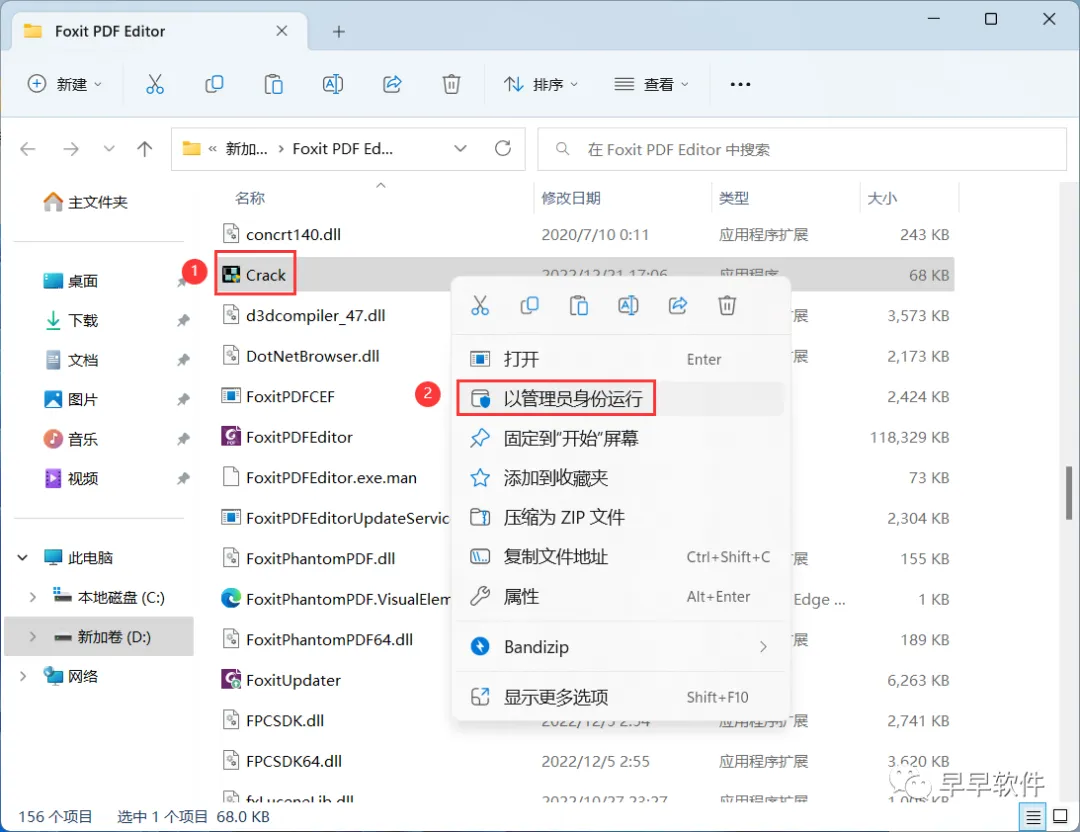The width and height of the screenshot is (1080, 832).
Task: Click 显示更多选项 menu entry
Action: (x=621, y=697)
